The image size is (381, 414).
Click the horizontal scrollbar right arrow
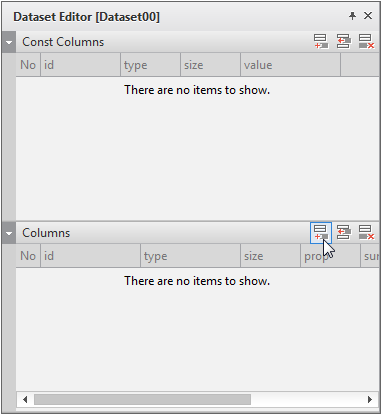[x=369, y=399]
